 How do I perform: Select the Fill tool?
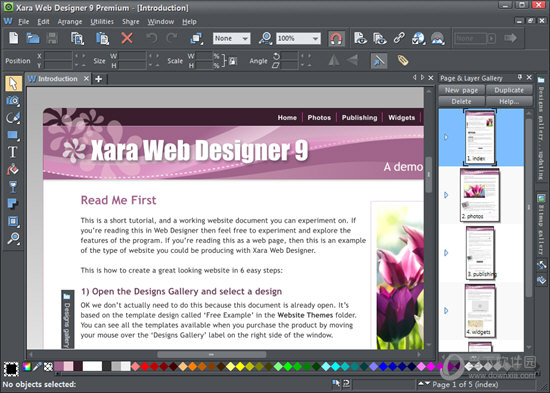[13, 169]
